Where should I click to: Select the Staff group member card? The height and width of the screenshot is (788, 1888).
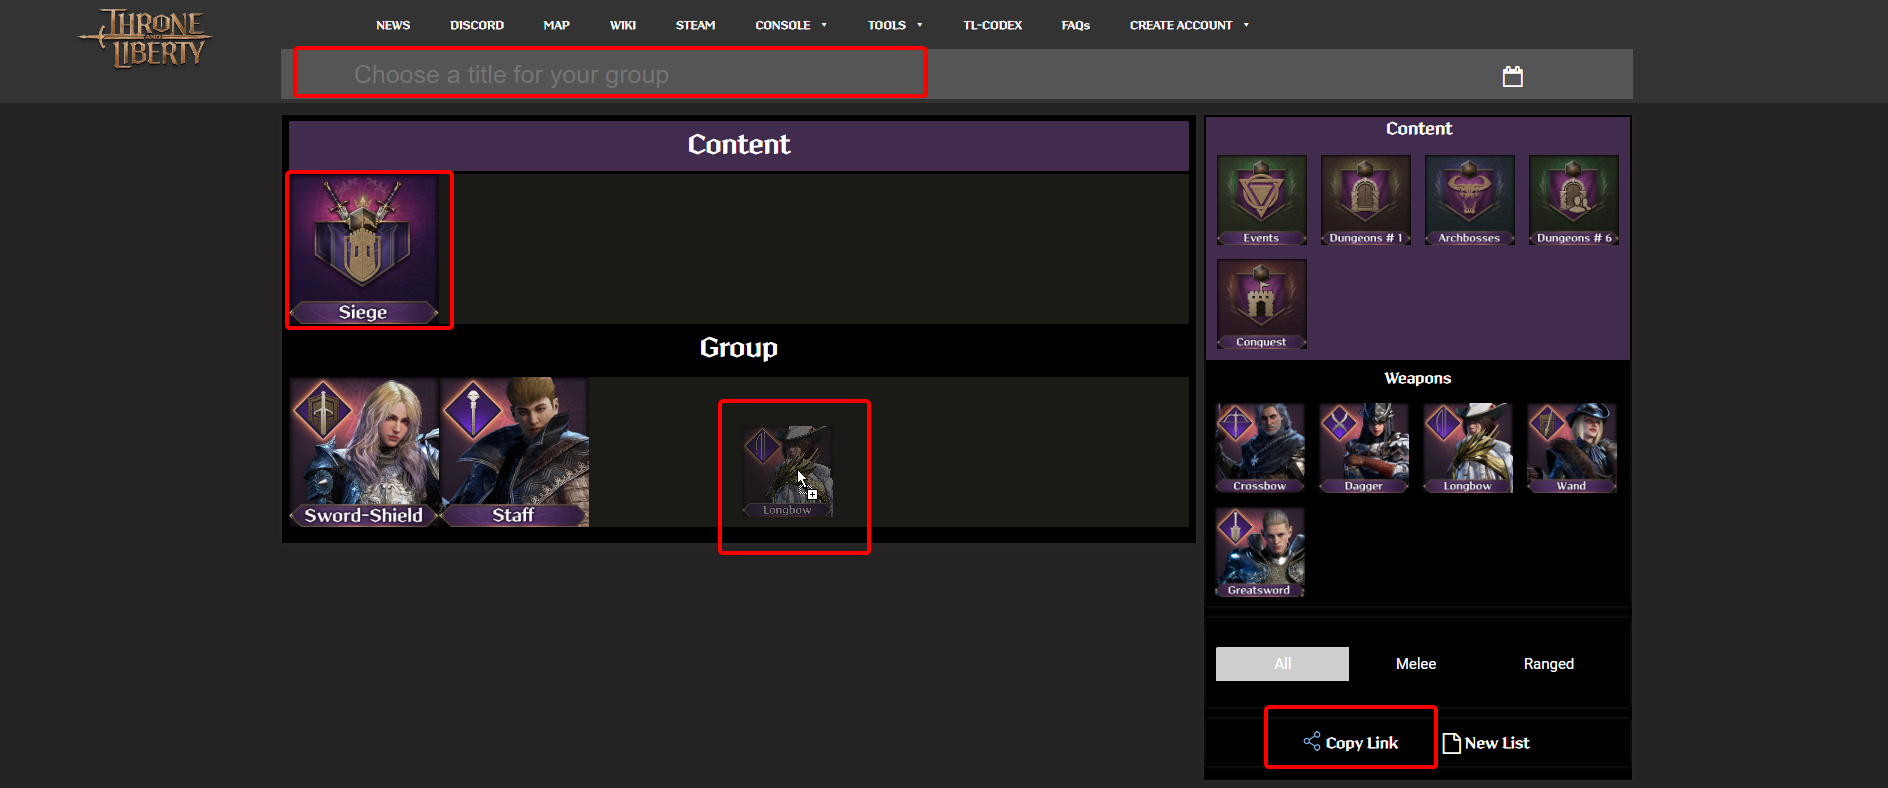point(514,452)
